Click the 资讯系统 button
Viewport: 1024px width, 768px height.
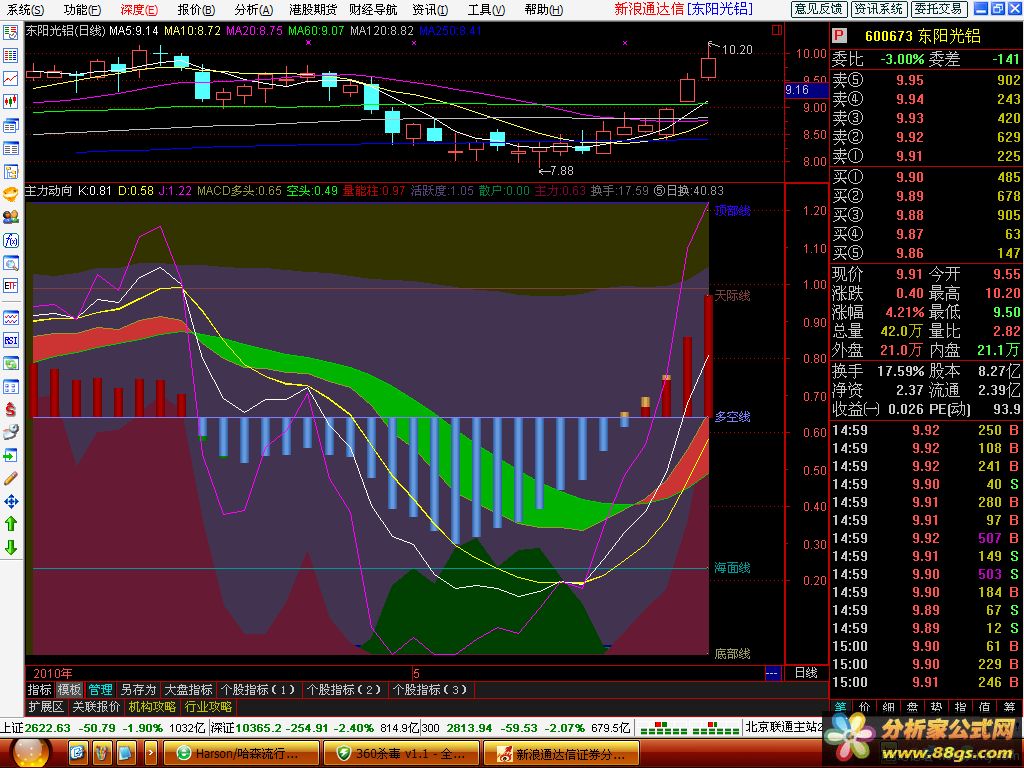coord(879,8)
